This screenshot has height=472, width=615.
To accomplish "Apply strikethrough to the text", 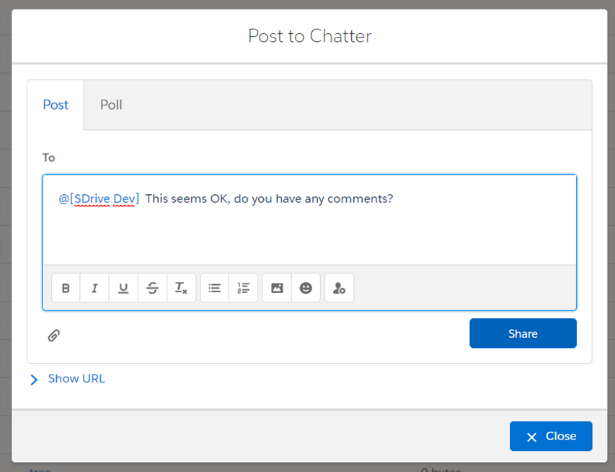I will coord(153,288).
